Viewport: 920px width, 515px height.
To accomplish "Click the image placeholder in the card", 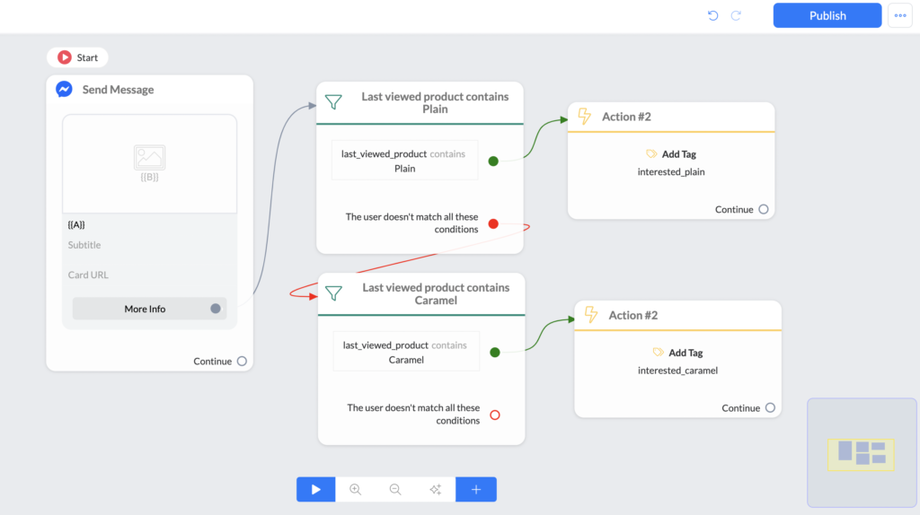I will (x=149, y=163).
